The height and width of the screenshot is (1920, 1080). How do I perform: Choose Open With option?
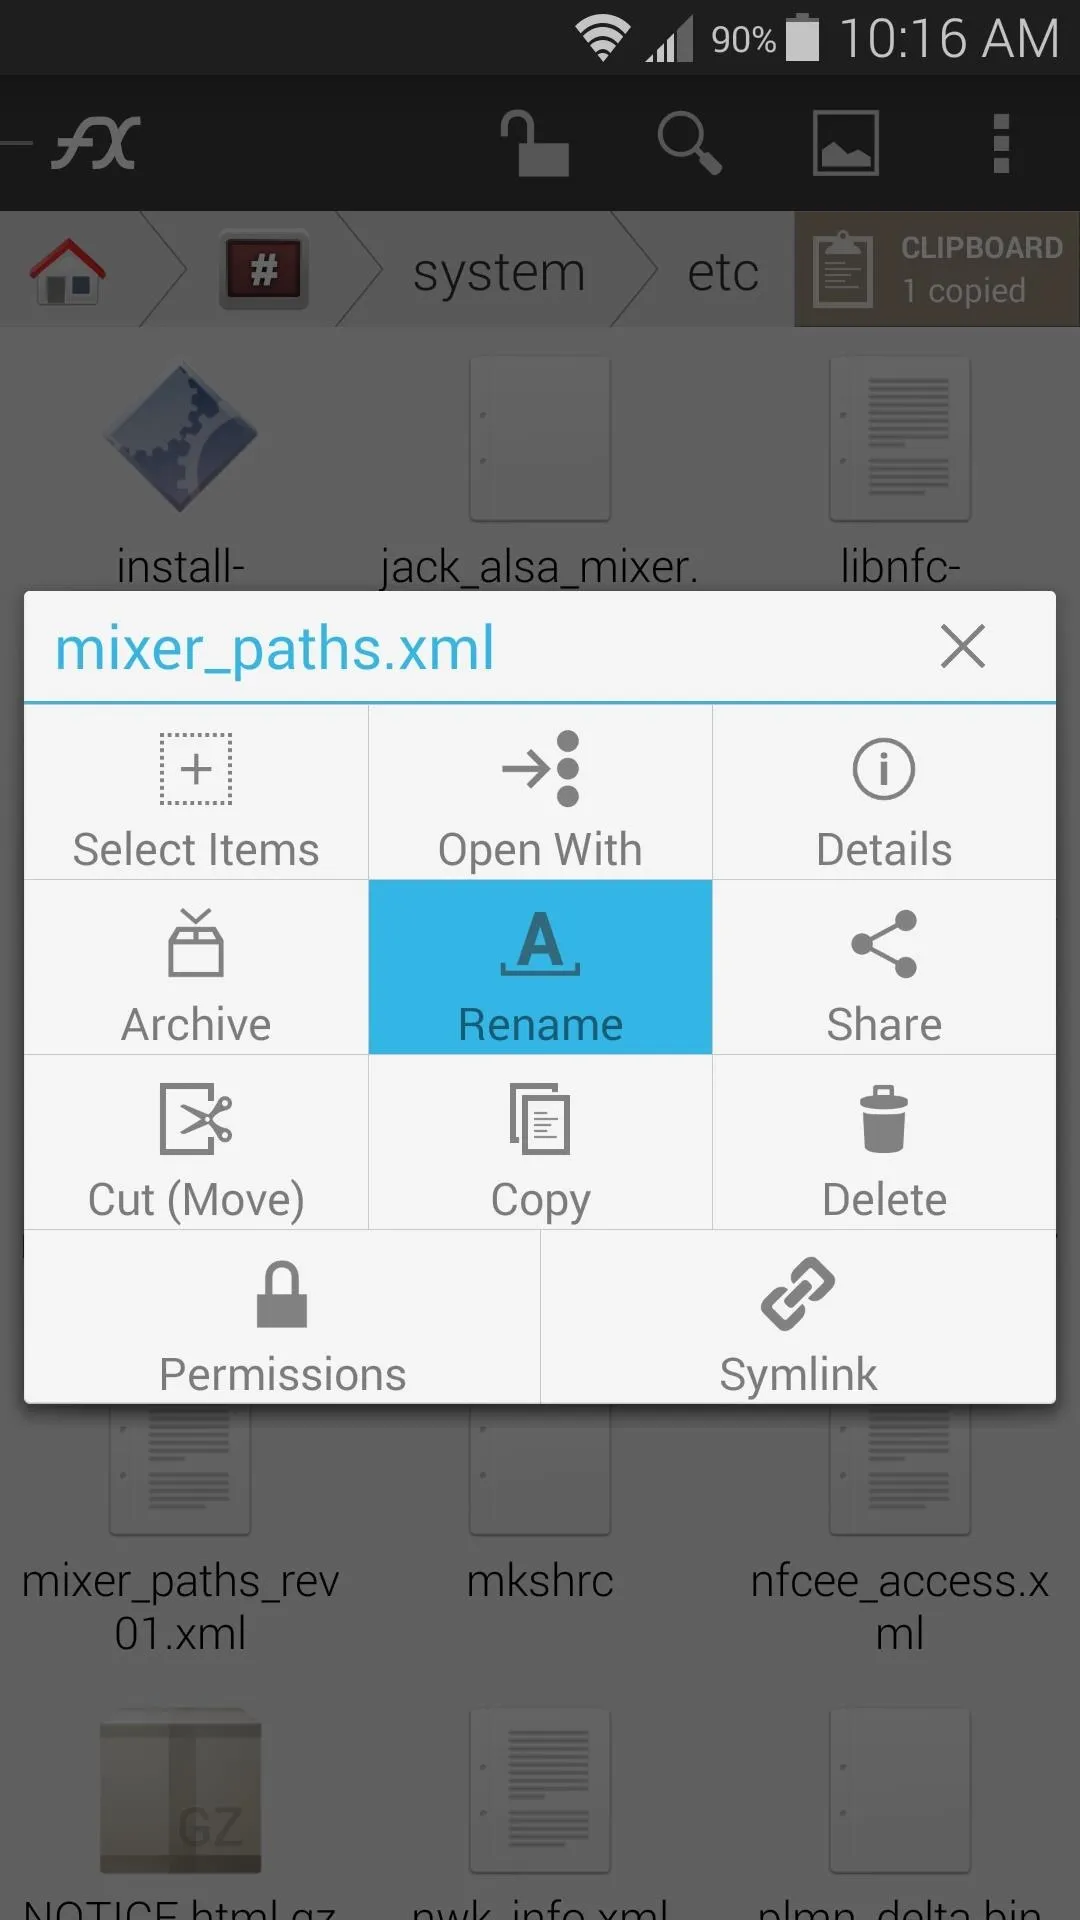540,793
